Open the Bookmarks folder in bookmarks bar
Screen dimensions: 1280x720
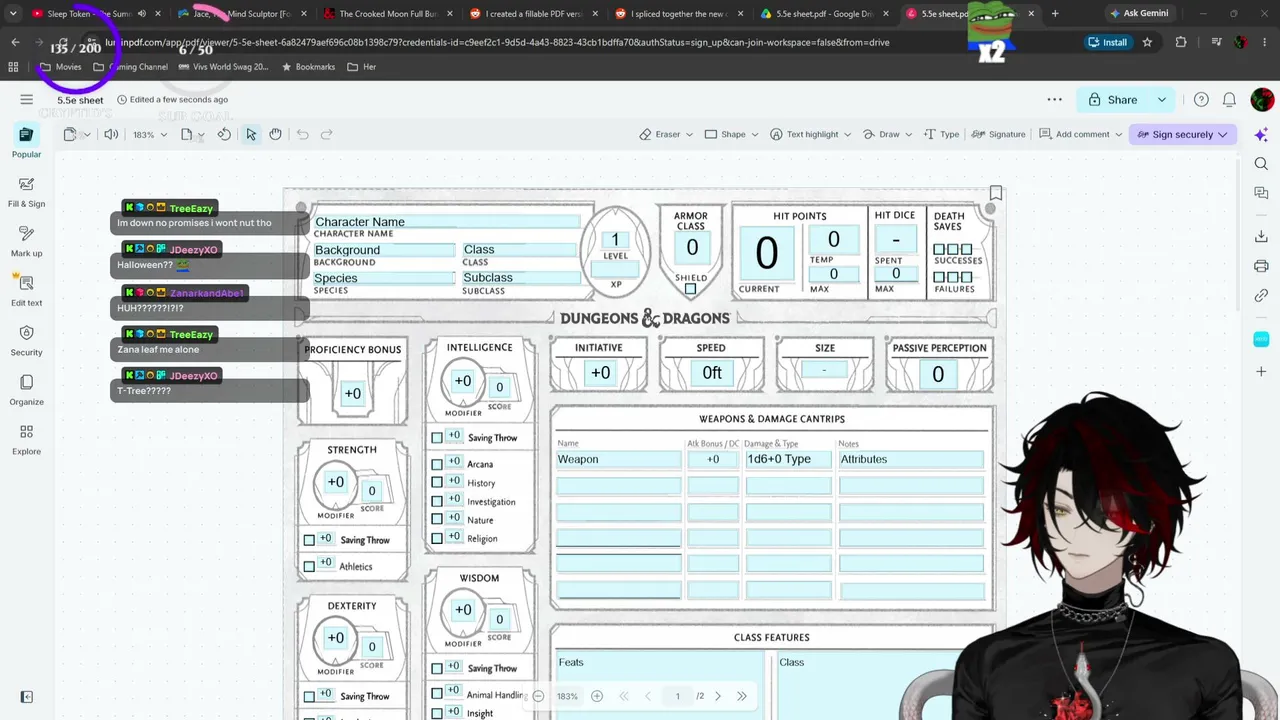pos(308,67)
